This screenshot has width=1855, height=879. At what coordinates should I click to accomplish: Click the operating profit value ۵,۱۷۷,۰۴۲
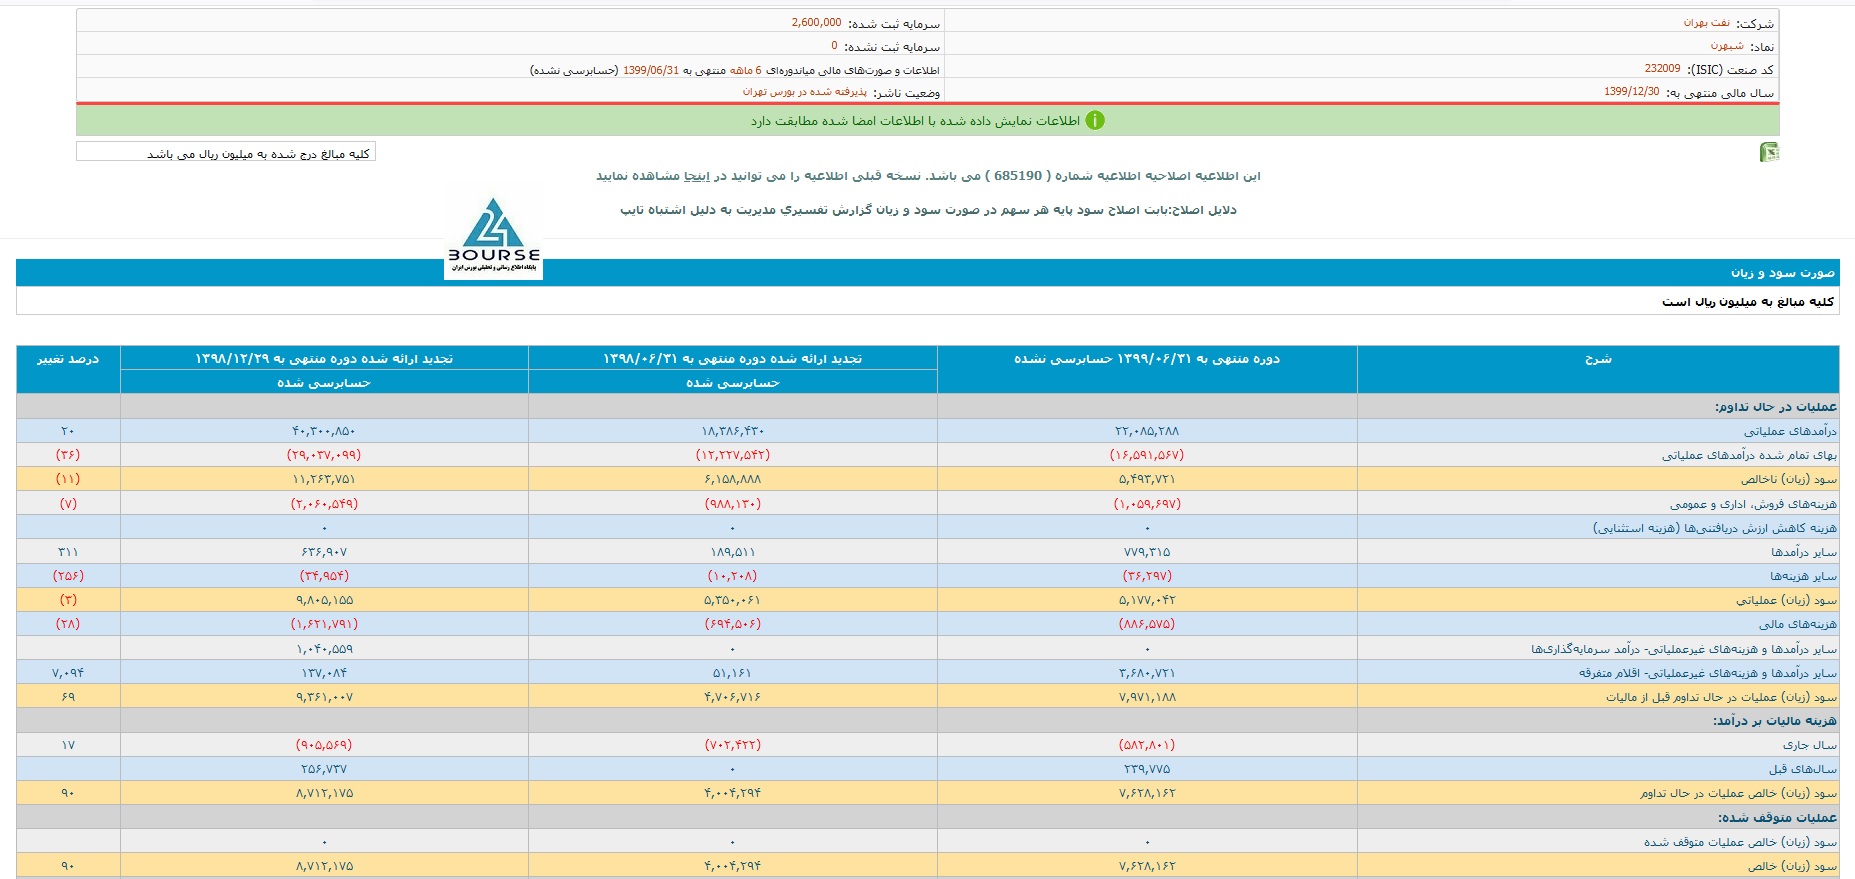[x=1147, y=600]
